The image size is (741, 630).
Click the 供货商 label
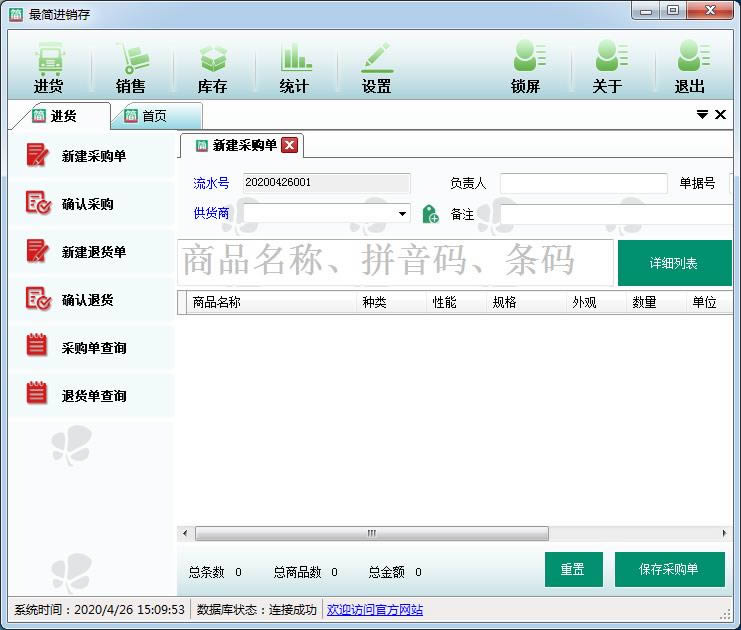211,213
